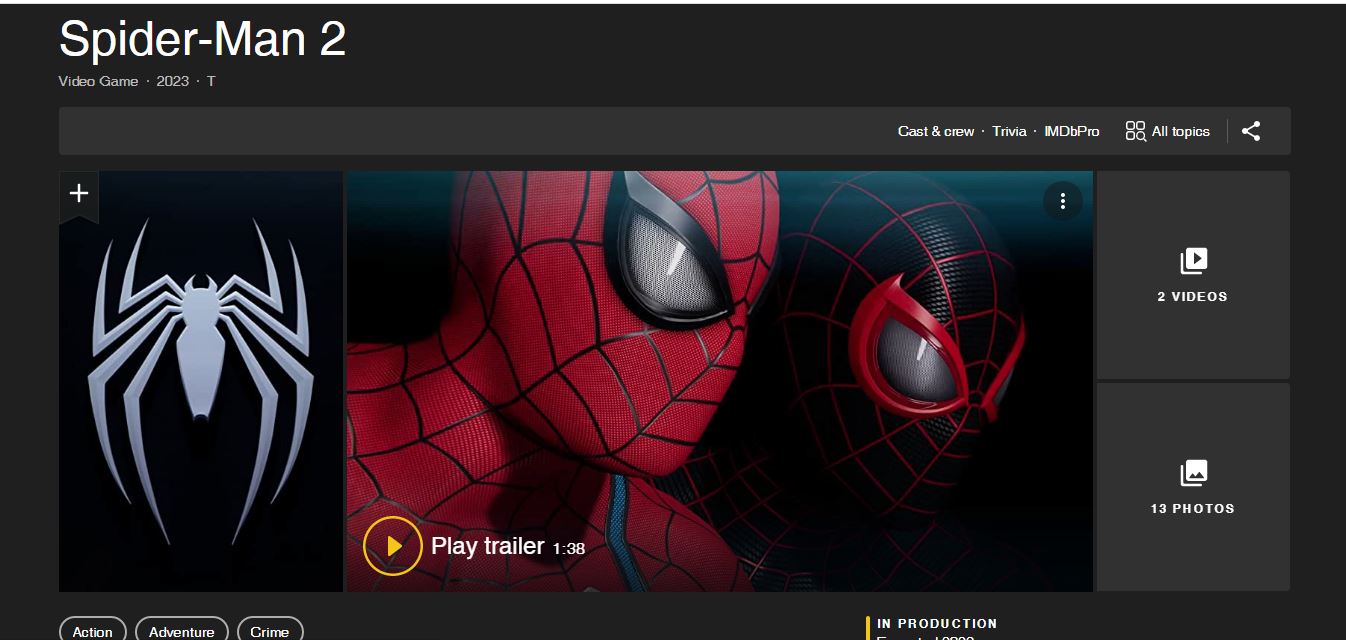
Task: Select the Crime genre chip
Action: click(x=270, y=631)
